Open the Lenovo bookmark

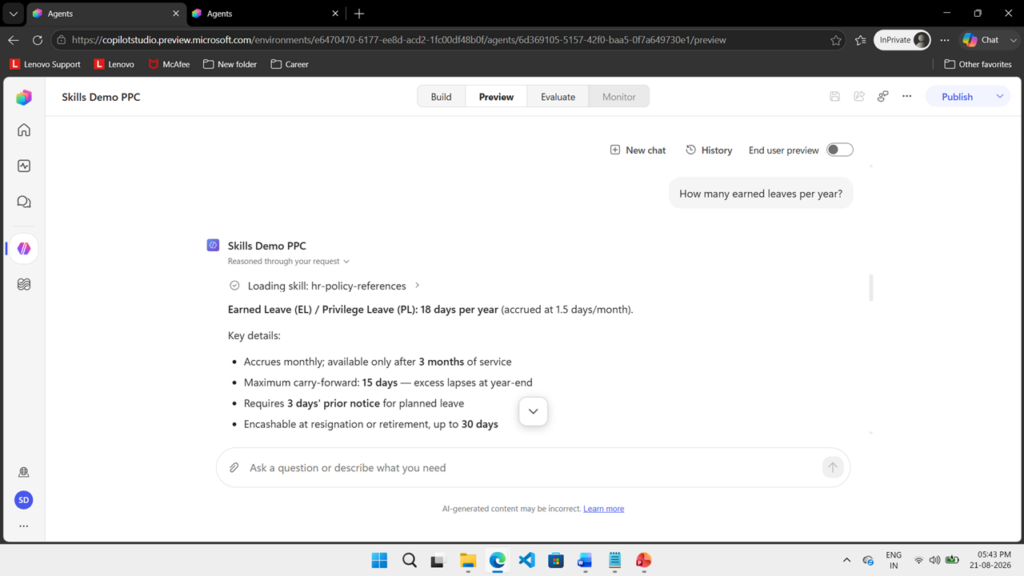point(114,64)
